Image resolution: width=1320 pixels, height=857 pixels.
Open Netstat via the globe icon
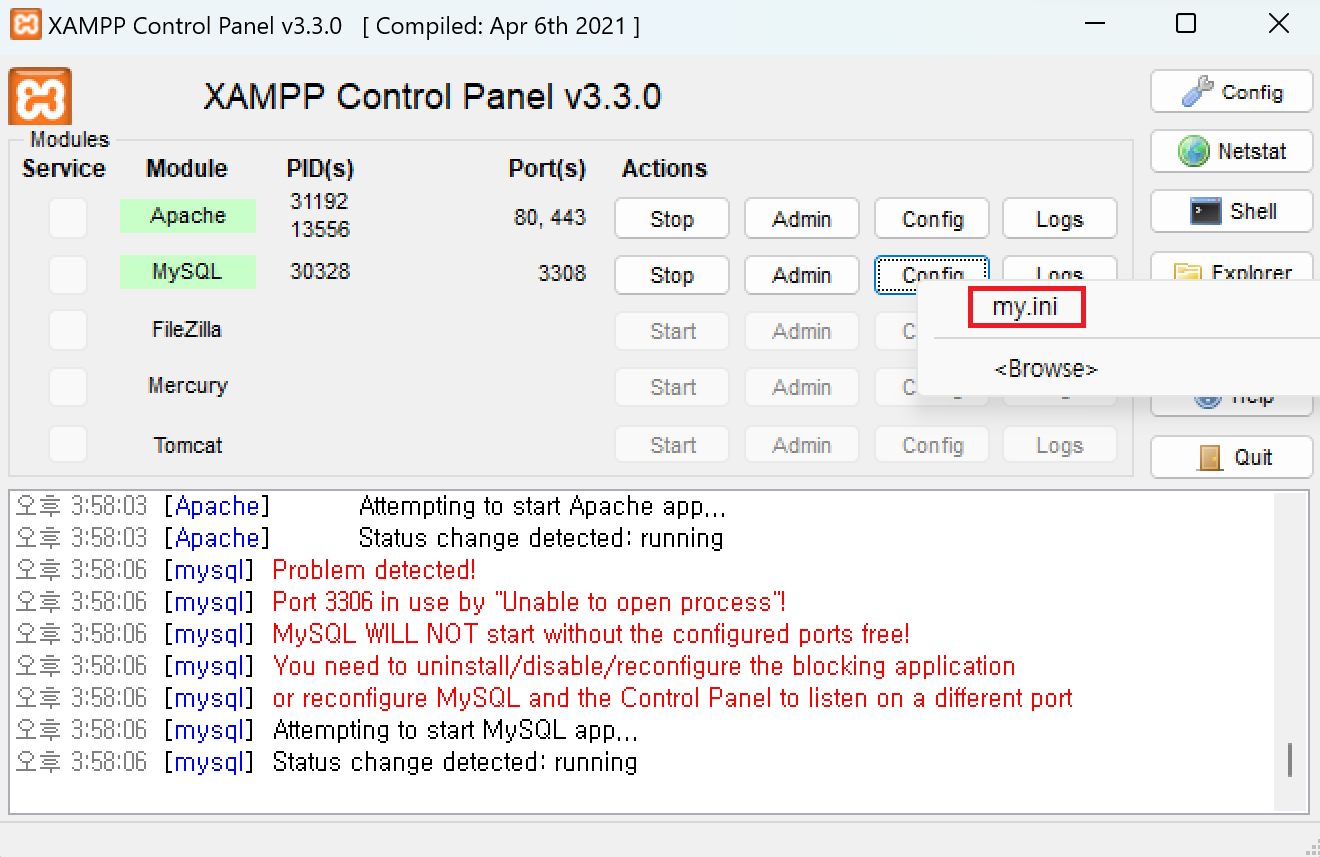coord(1195,151)
